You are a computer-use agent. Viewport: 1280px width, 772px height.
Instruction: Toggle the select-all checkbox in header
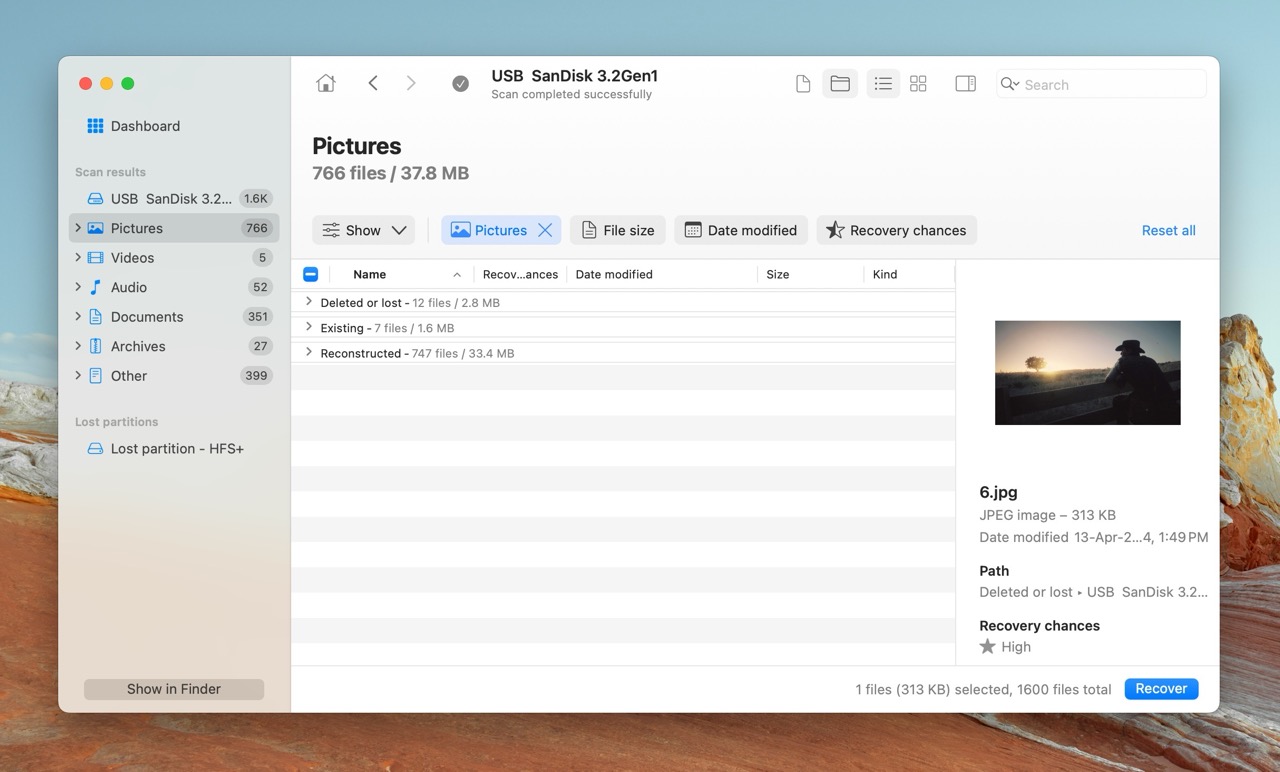tap(310, 274)
